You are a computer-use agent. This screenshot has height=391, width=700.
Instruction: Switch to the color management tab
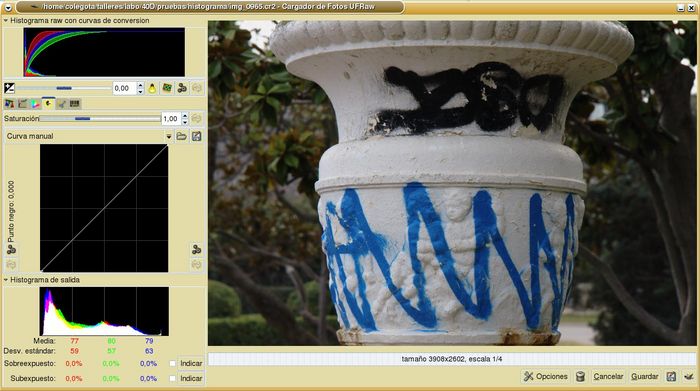[x=35, y=104]
